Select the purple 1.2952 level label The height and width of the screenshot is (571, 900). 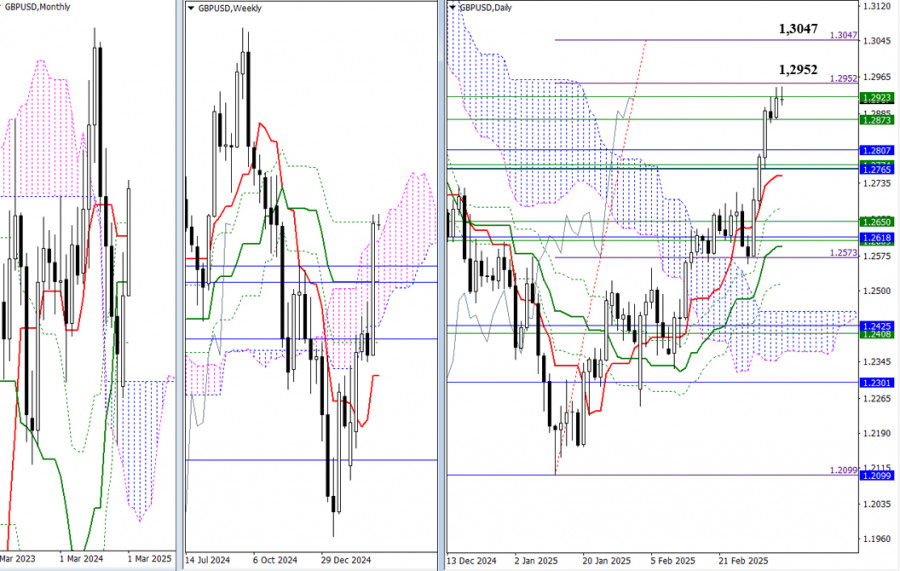point(844,79)
